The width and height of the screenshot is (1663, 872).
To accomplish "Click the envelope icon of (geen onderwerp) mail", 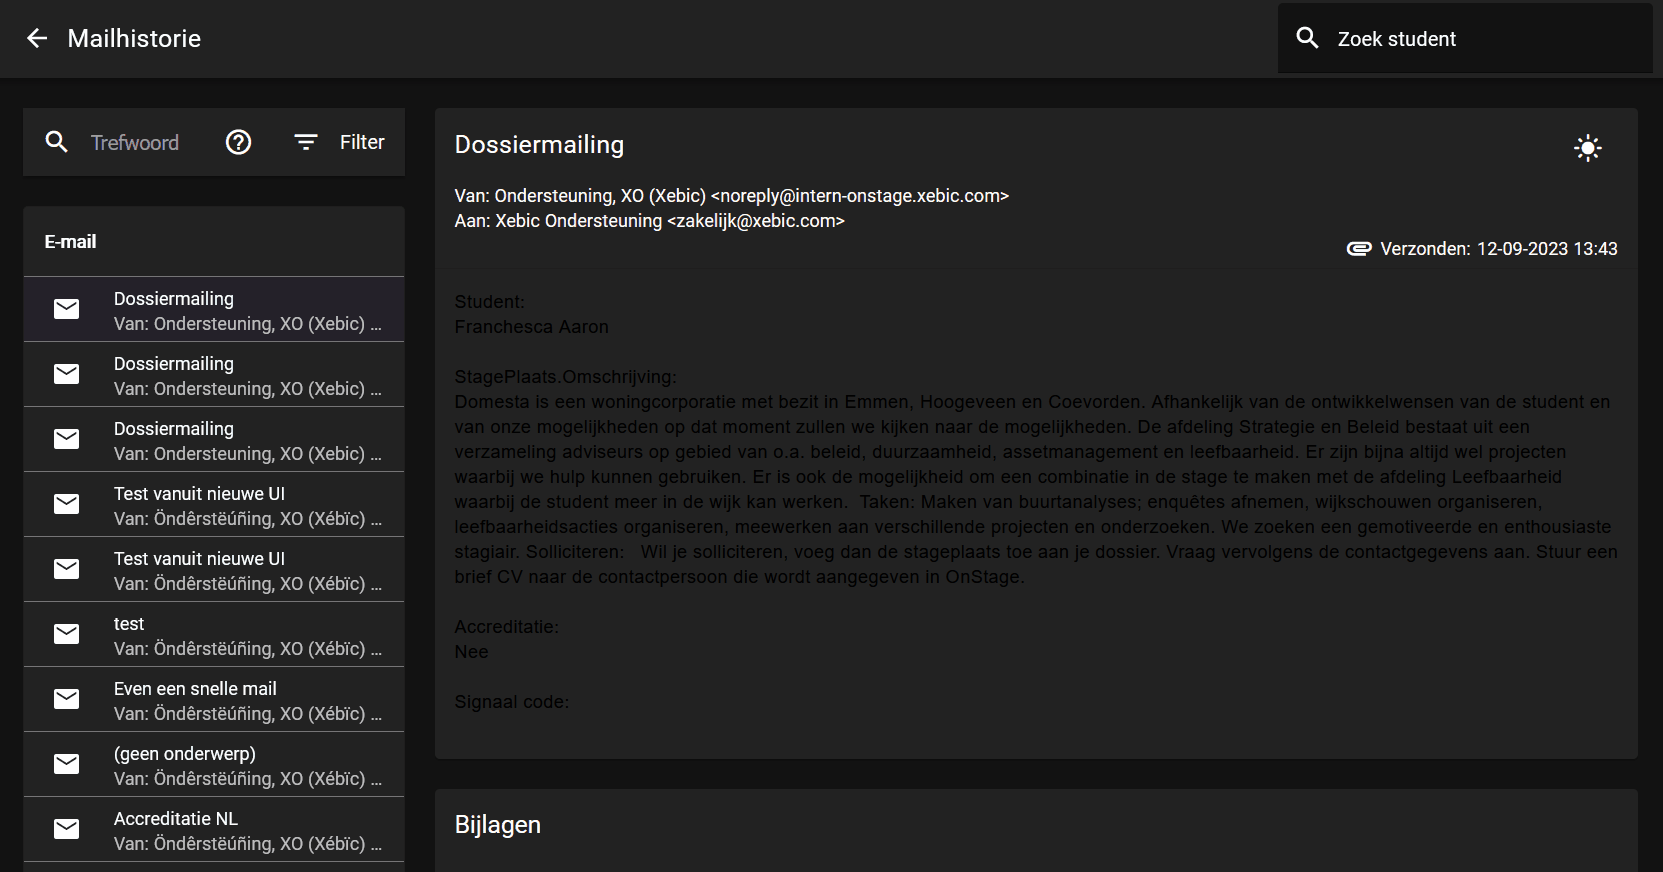I will [67, 764].
